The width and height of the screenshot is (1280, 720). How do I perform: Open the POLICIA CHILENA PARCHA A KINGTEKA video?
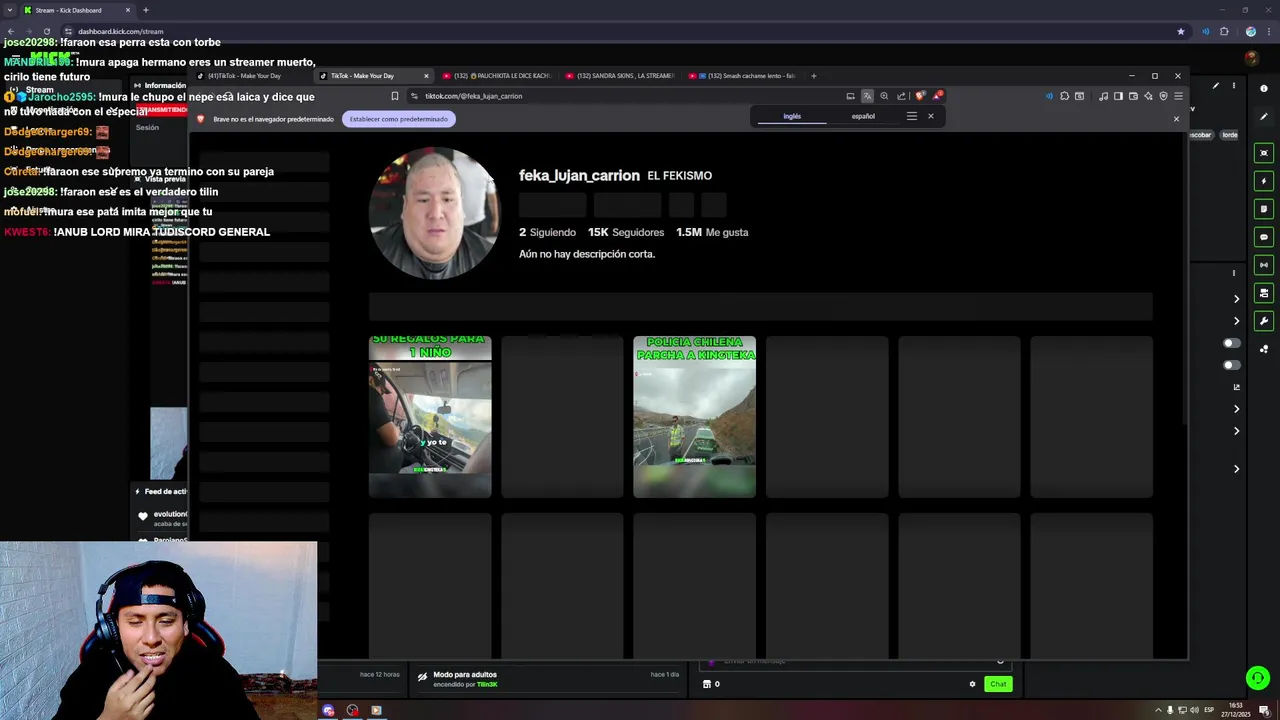694,416
